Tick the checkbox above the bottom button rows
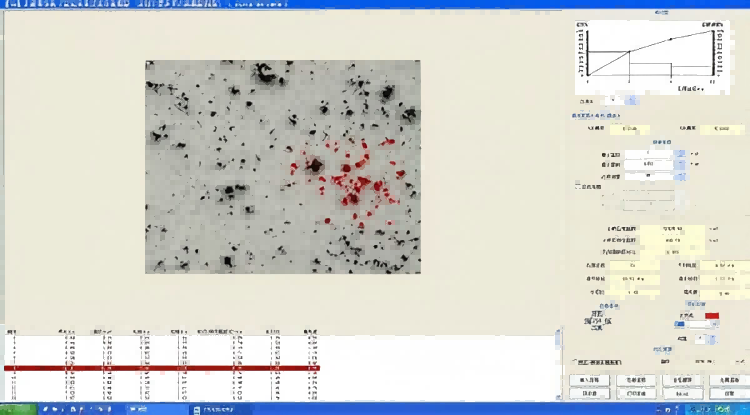The height and width of the screenshot is (415, 750). [573, 362]
